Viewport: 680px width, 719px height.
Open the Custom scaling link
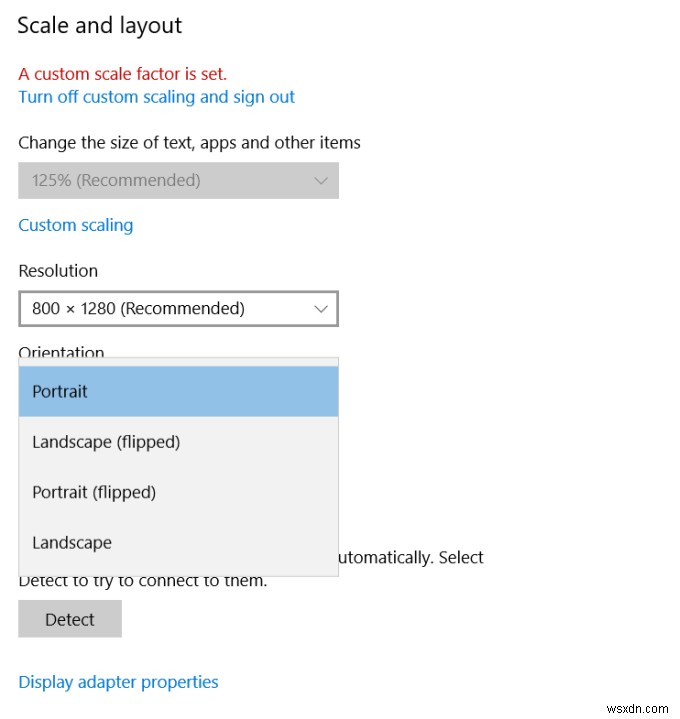(x=76, y=225)
